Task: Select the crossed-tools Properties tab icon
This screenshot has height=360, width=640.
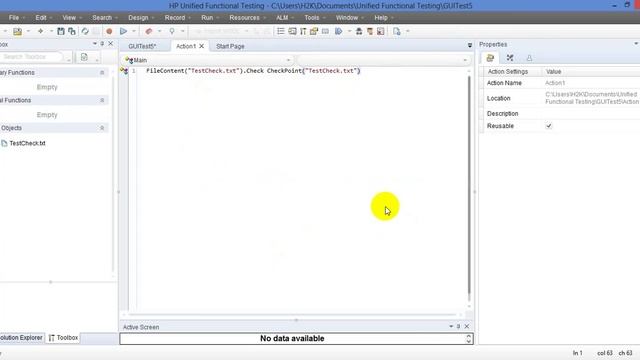Action: 510,58
